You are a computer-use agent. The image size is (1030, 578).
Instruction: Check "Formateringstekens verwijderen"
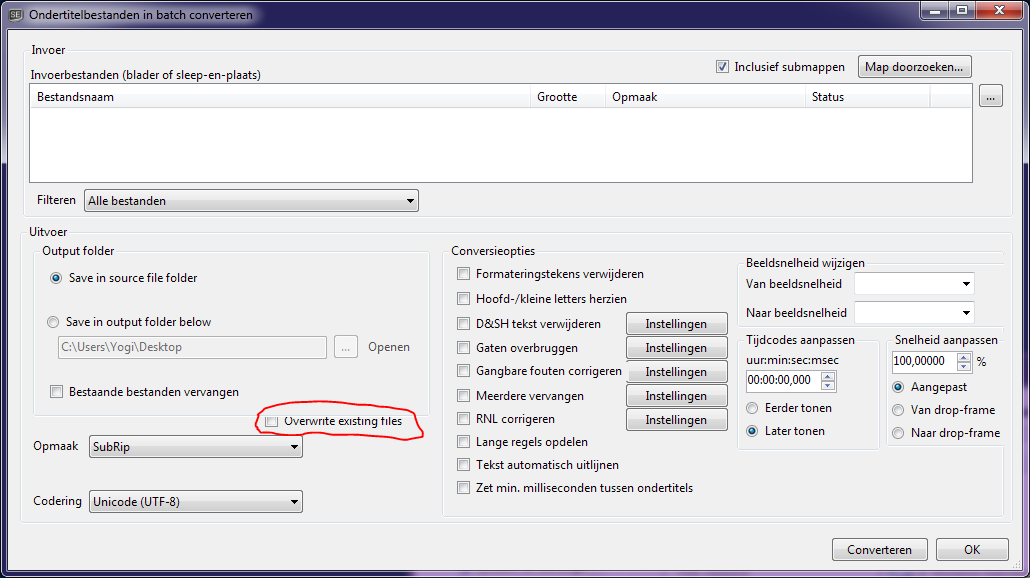click(x=464, y=273)
